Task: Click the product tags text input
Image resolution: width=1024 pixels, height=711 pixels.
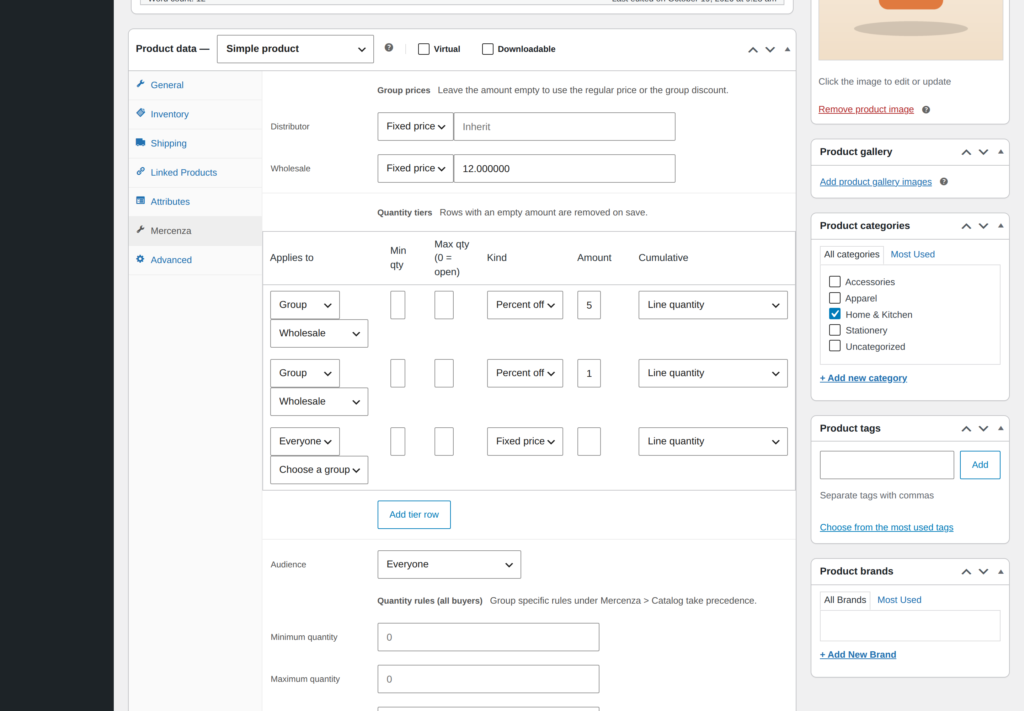Action: pos(887,465)
